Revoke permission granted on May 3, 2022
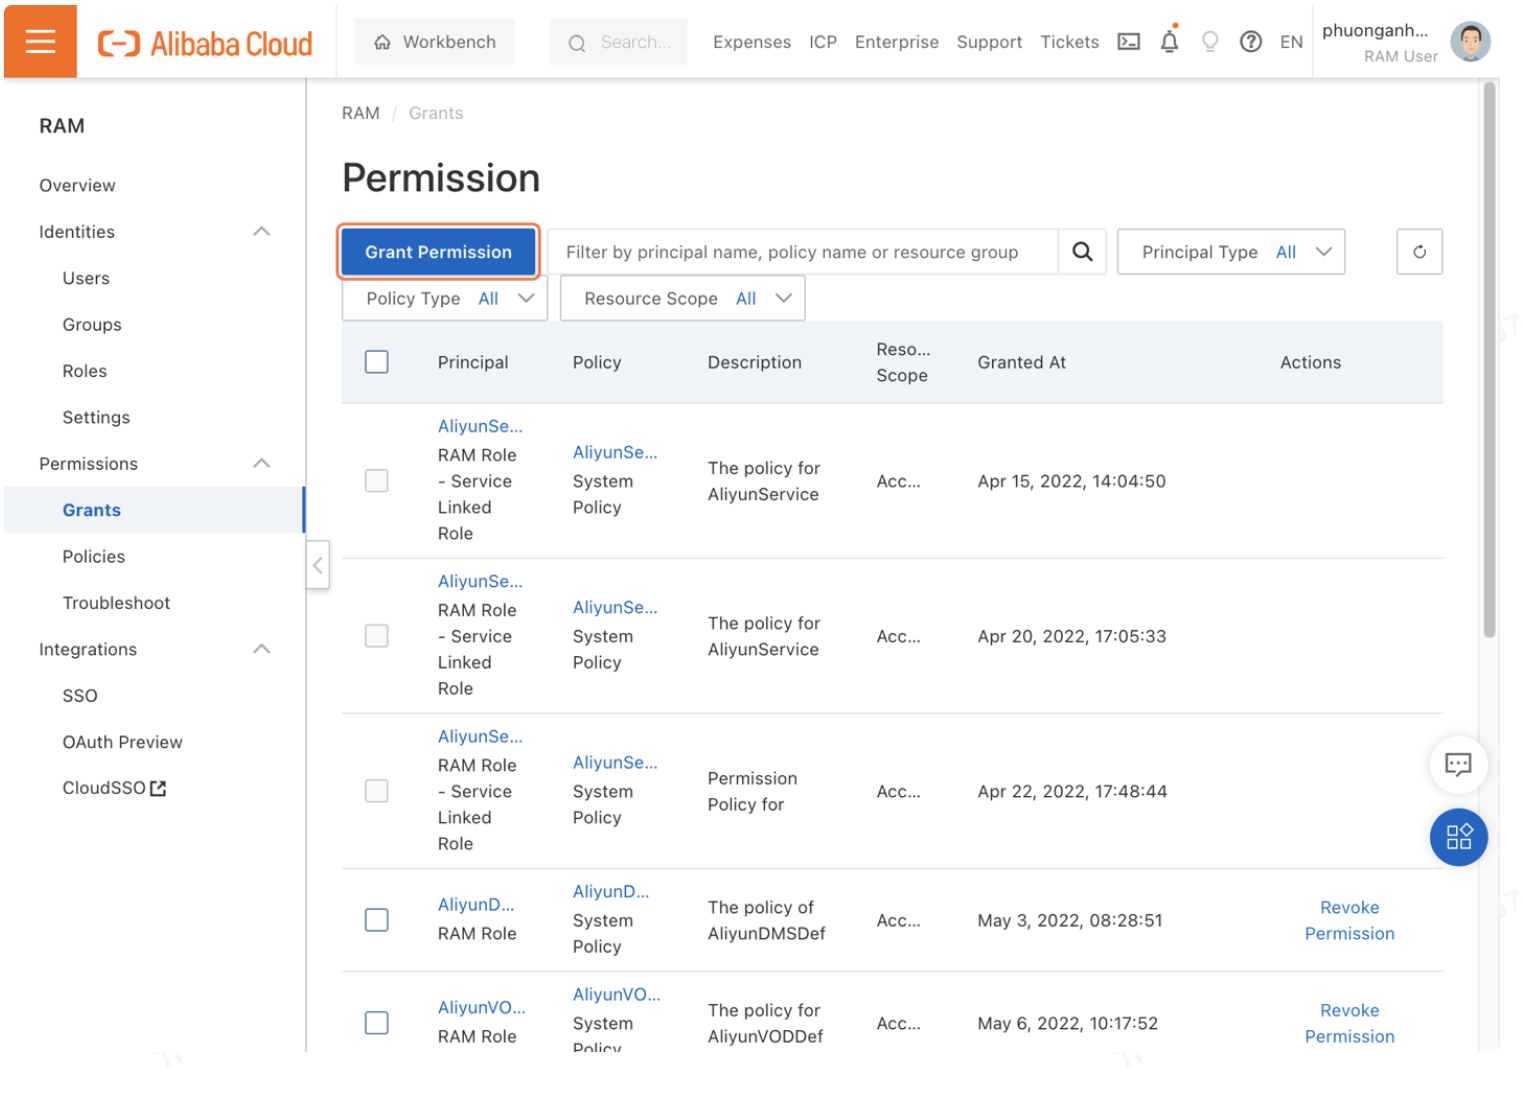This screenshot has height=1094, width=1522. [1348, 920]
